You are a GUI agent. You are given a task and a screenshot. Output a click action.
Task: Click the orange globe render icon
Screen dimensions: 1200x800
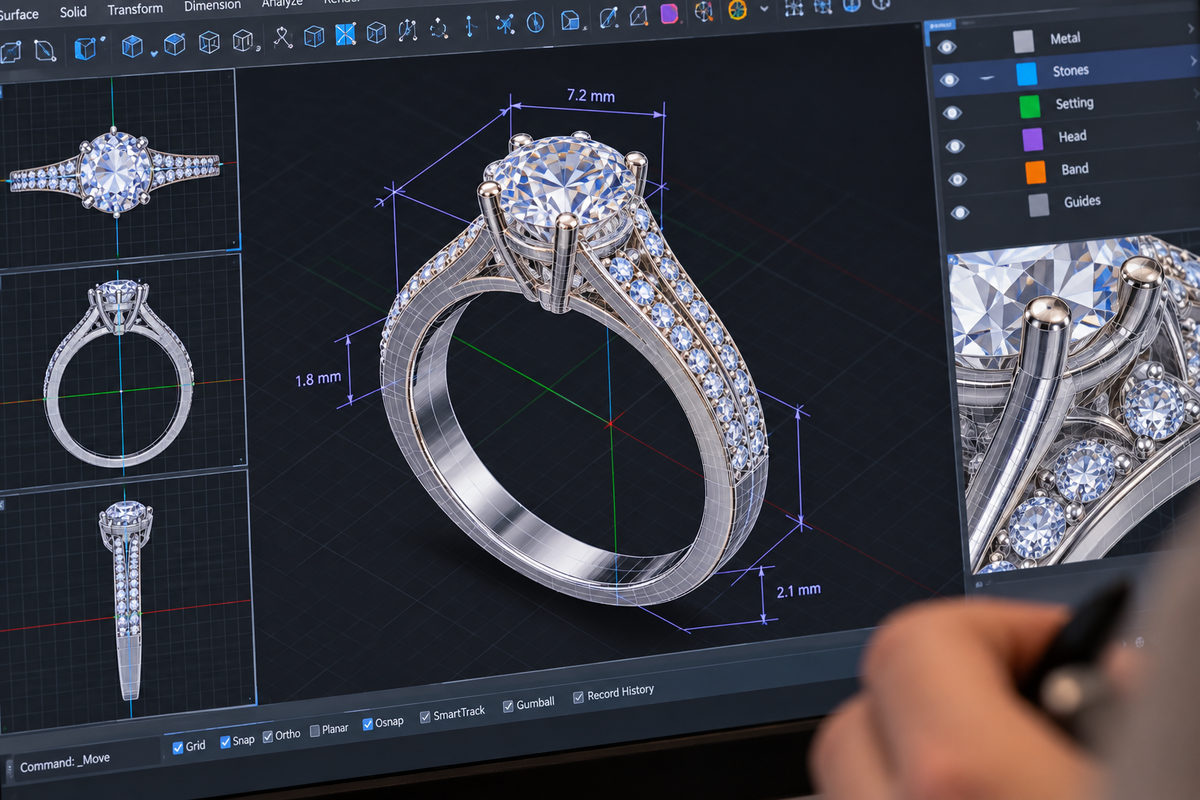pyautogui.click(x=737, y=9)
